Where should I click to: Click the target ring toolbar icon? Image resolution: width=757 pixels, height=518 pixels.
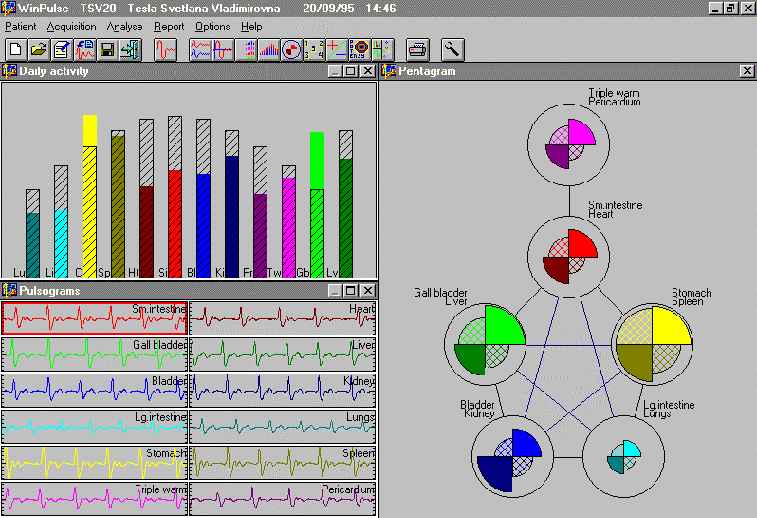tap(360, 49)
